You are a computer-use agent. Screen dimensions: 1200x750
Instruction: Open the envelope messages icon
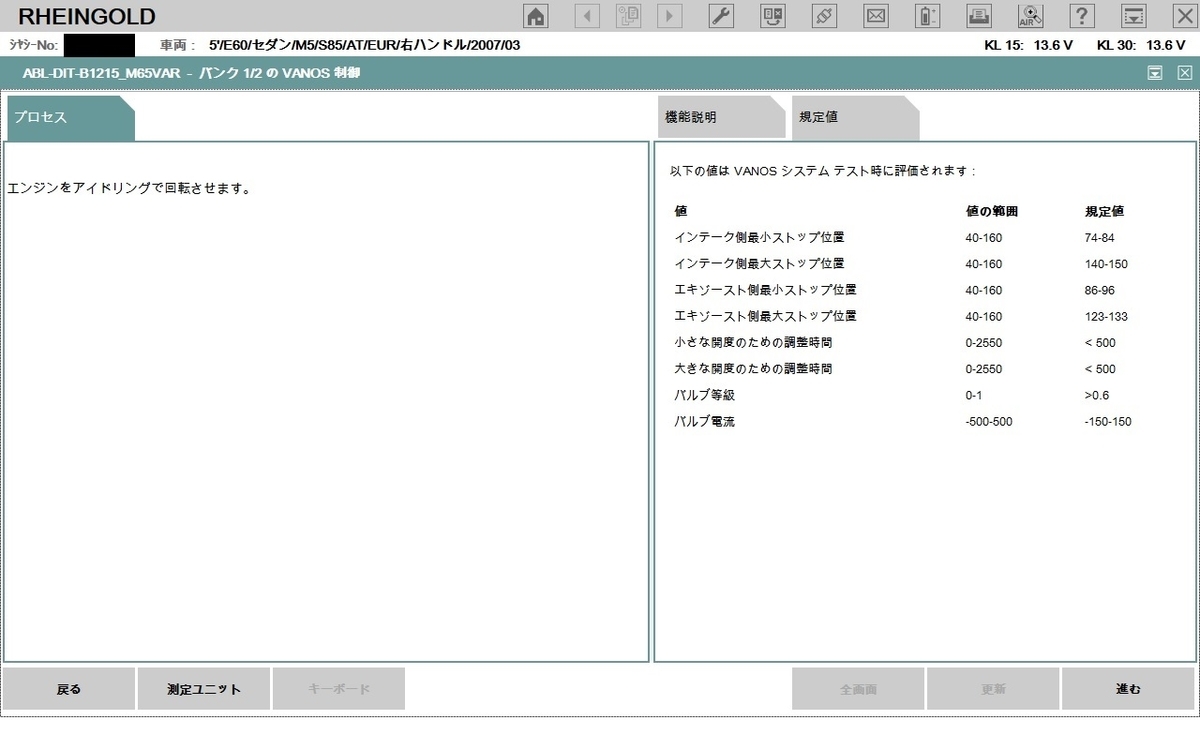[876, 15]
